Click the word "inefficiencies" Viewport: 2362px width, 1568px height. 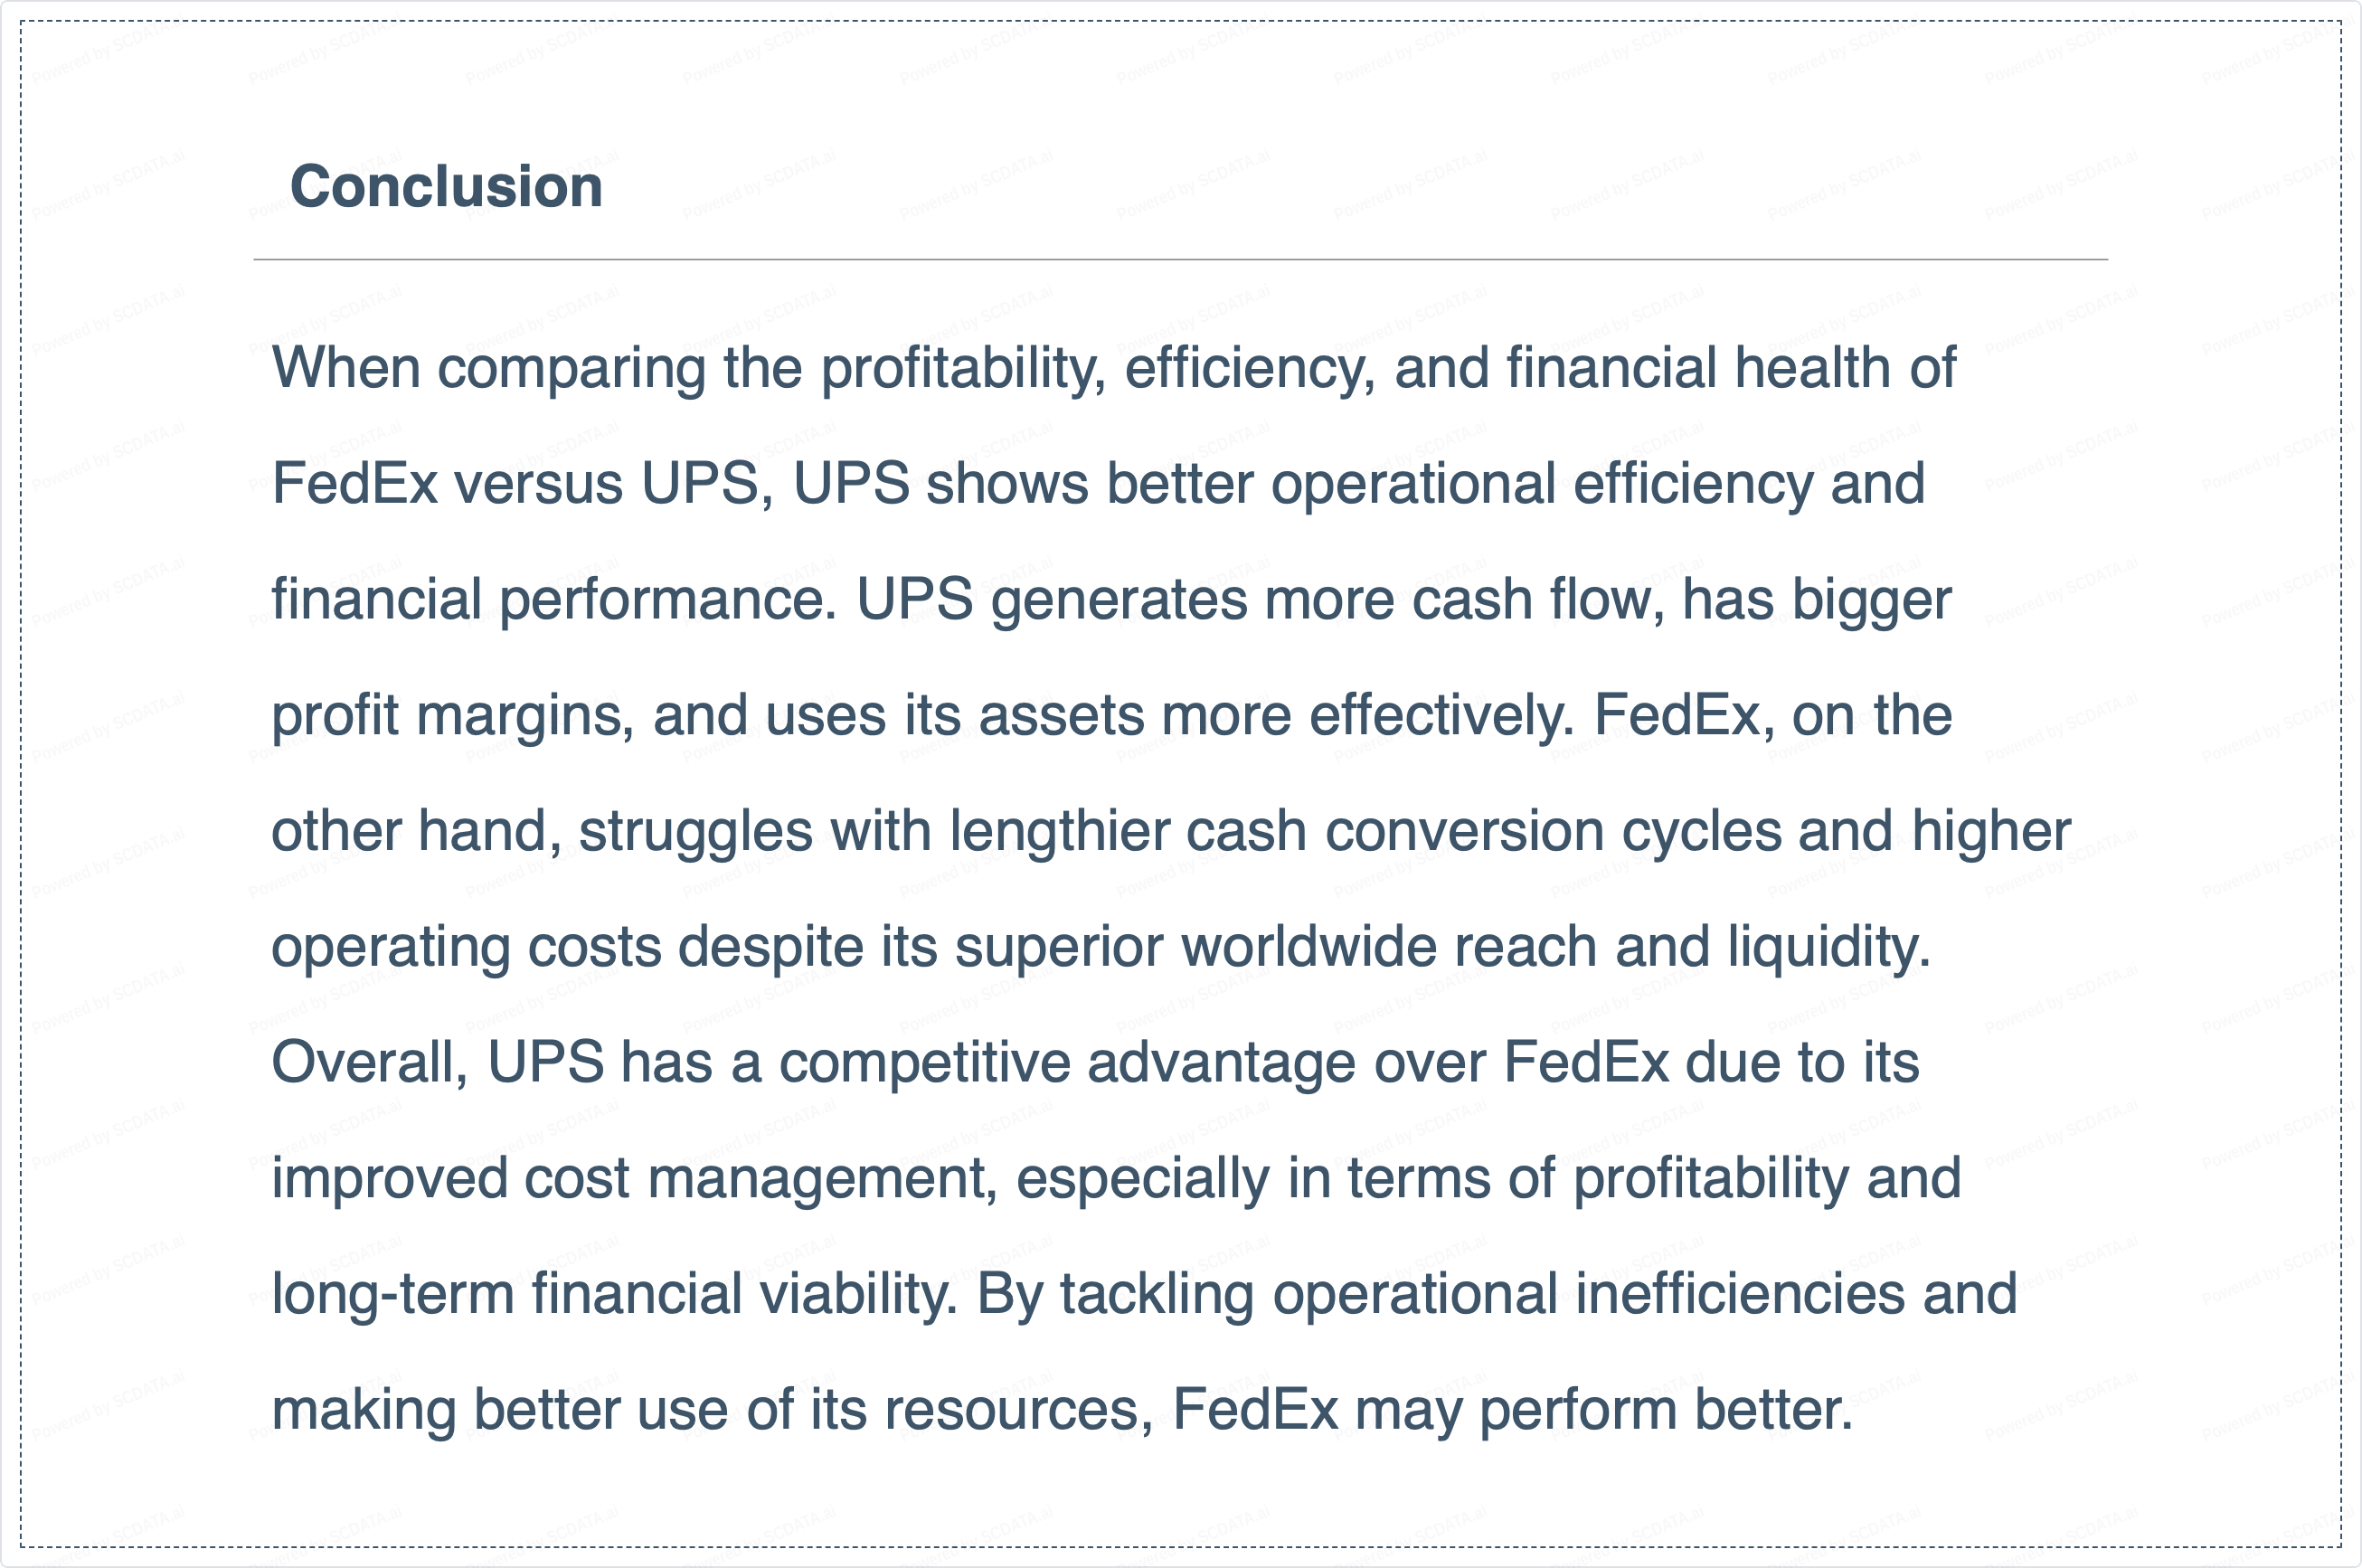pyautogui.click(x=1740, y=1294)
